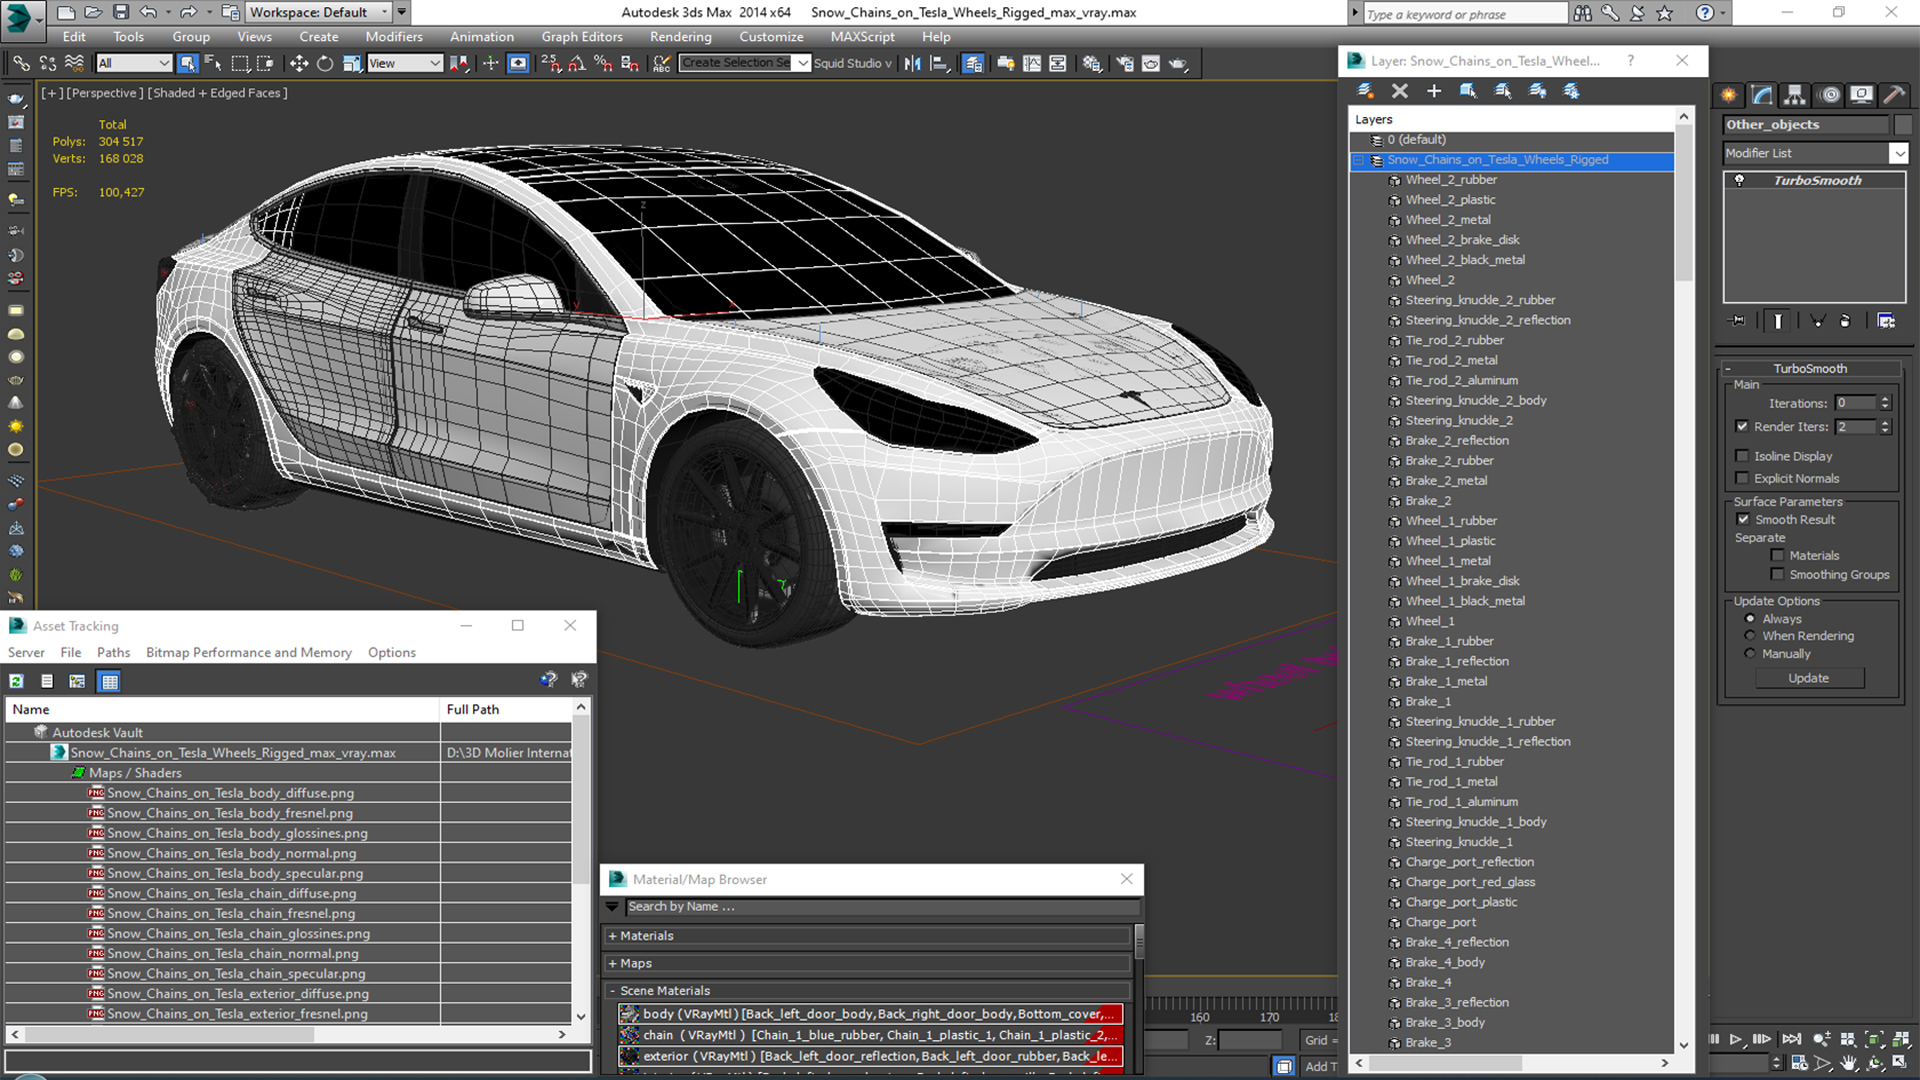
Task: Click the Play Animation button
Action: point(1737,1040)
